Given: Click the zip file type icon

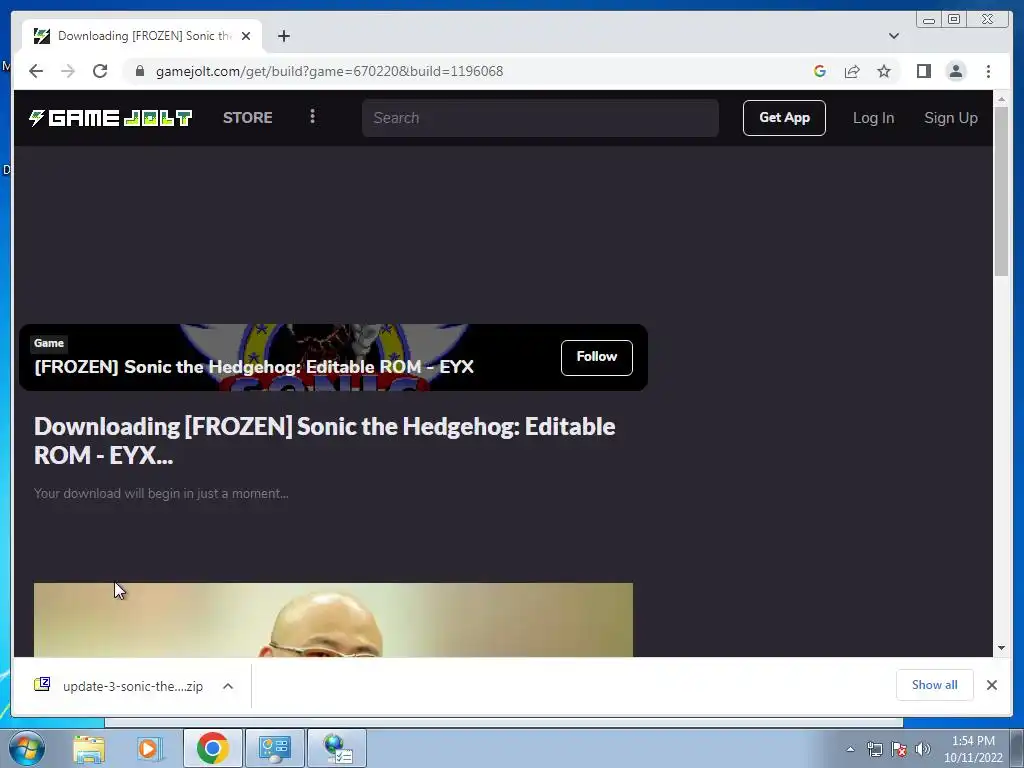Looking at the screenshot, I should [42, 684].
